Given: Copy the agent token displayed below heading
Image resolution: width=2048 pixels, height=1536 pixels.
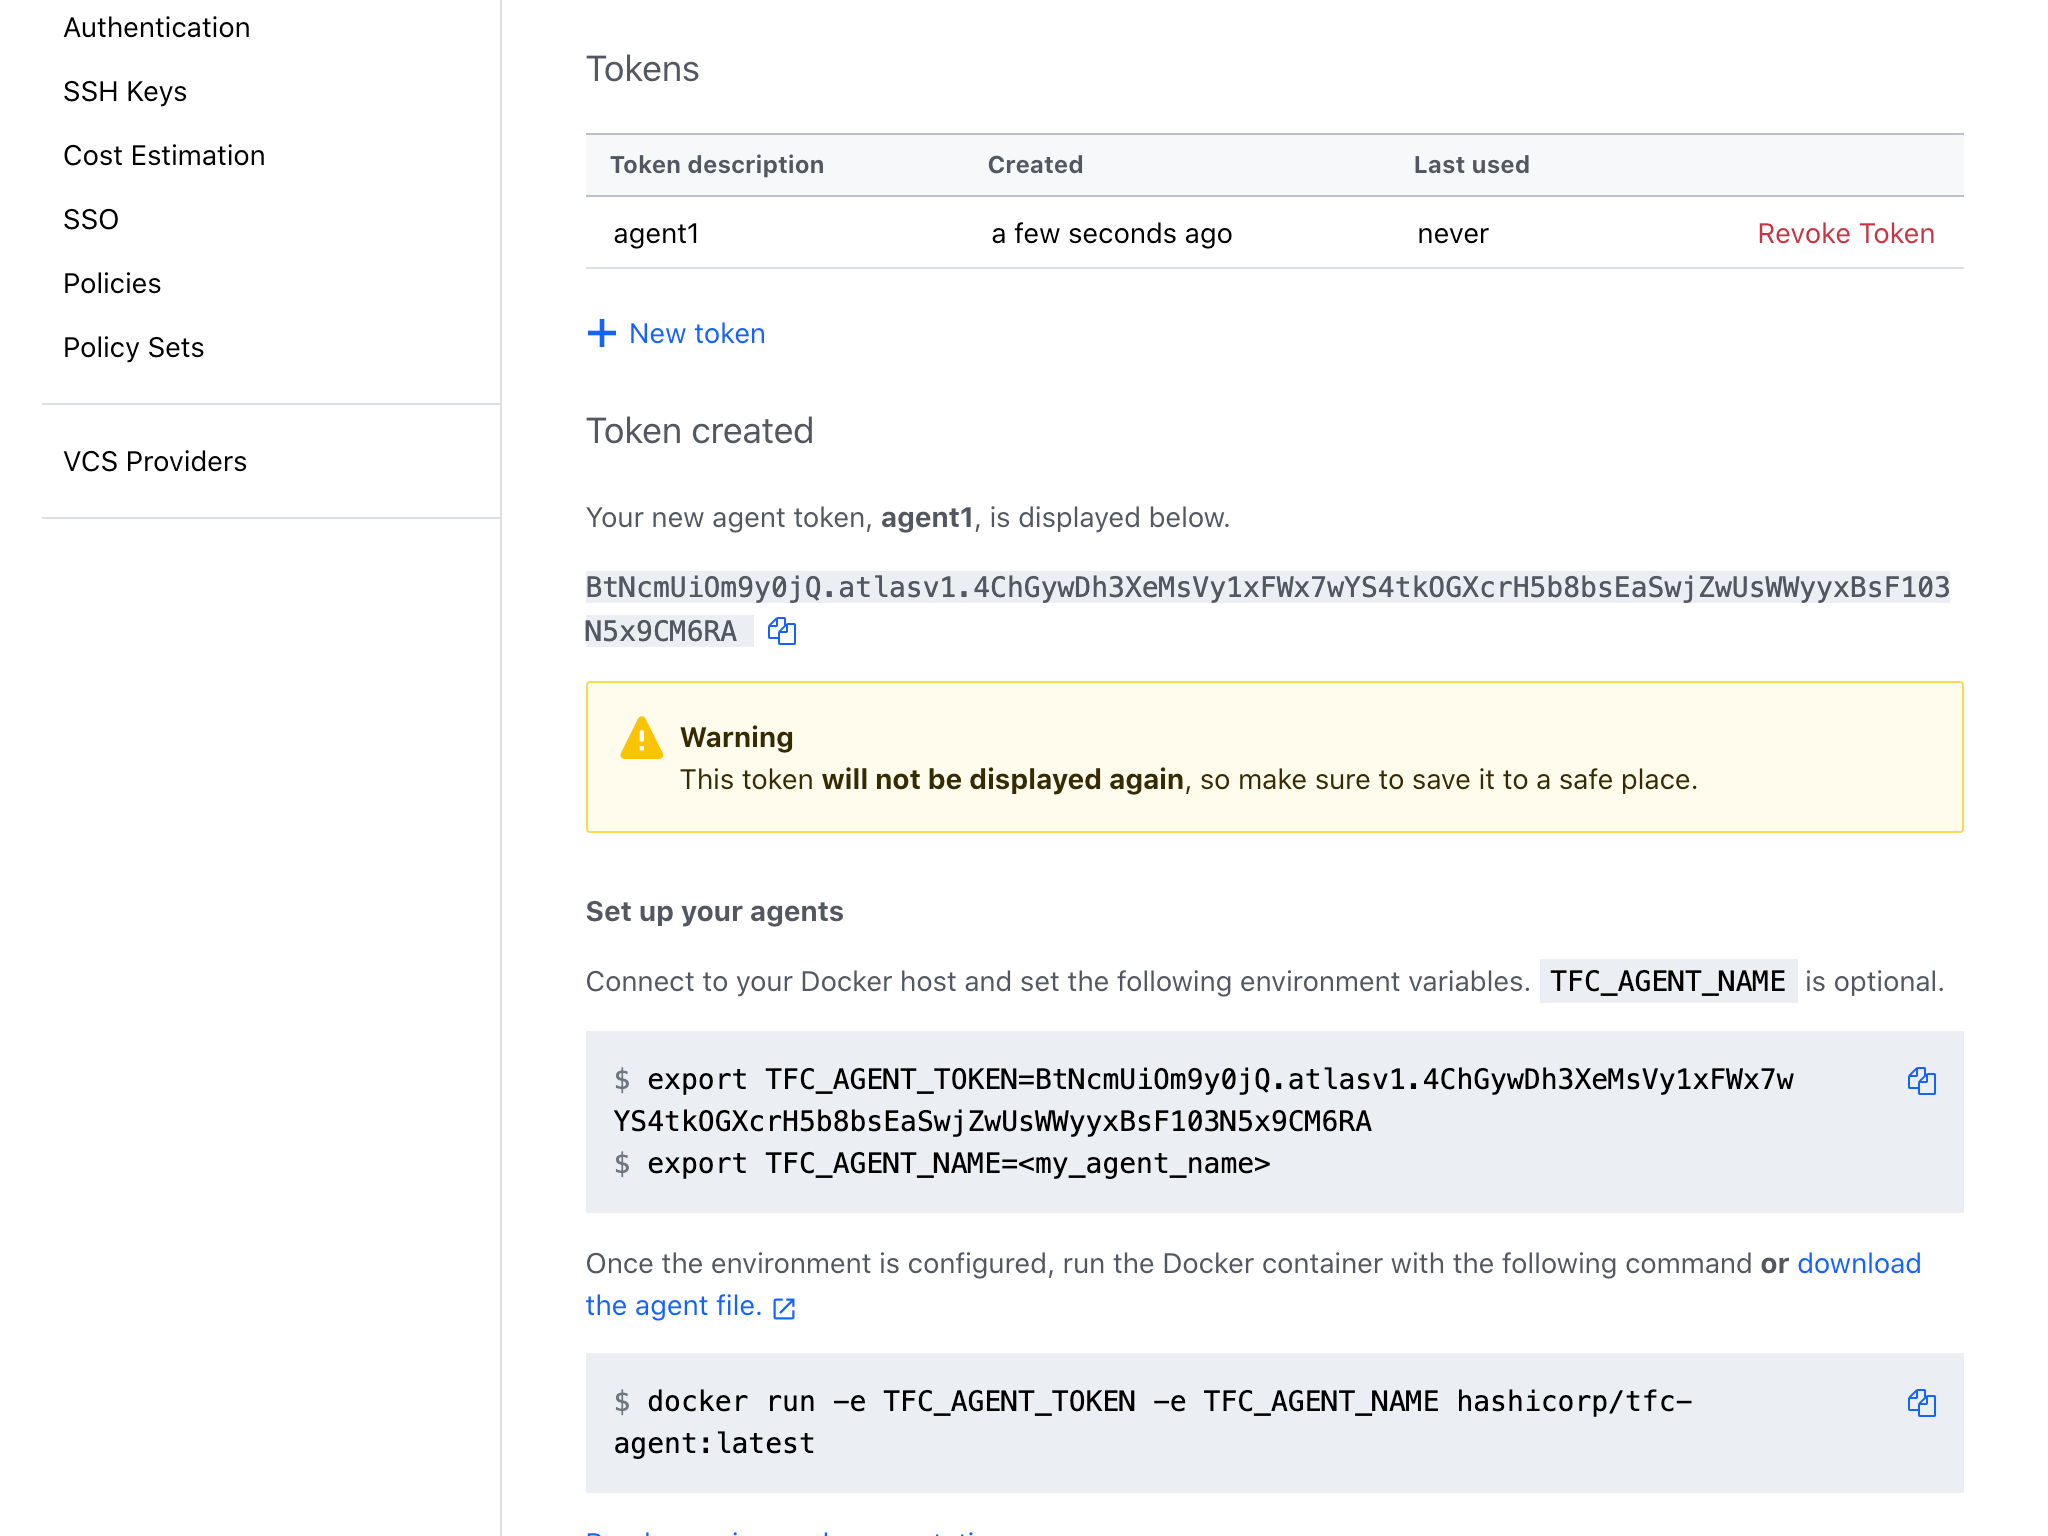Looking at the screenshot, I should [781, 631].
